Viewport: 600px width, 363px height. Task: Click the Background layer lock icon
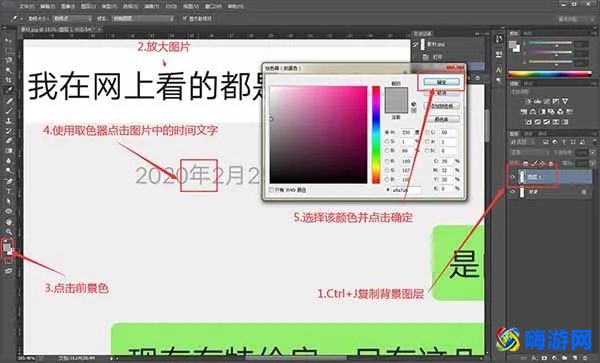click(584, 191)
